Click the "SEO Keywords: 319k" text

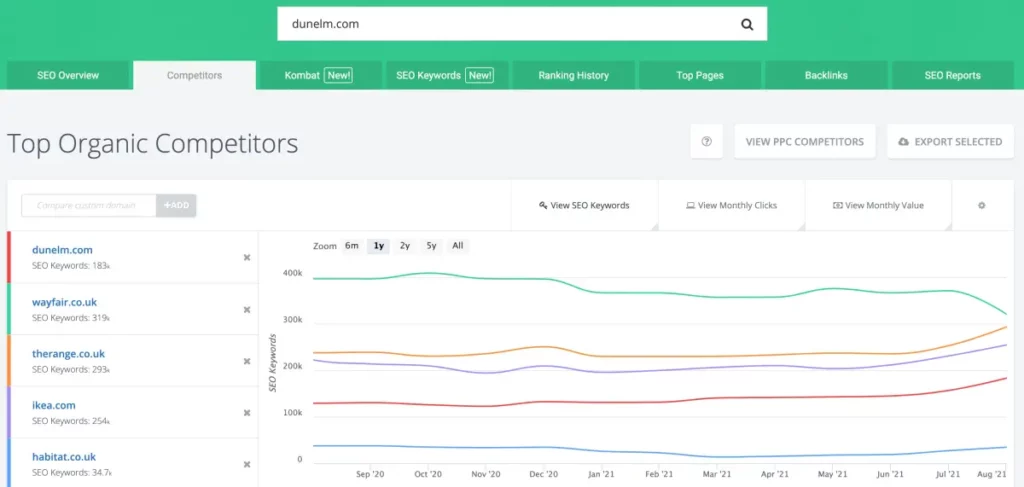pos(71,318)
